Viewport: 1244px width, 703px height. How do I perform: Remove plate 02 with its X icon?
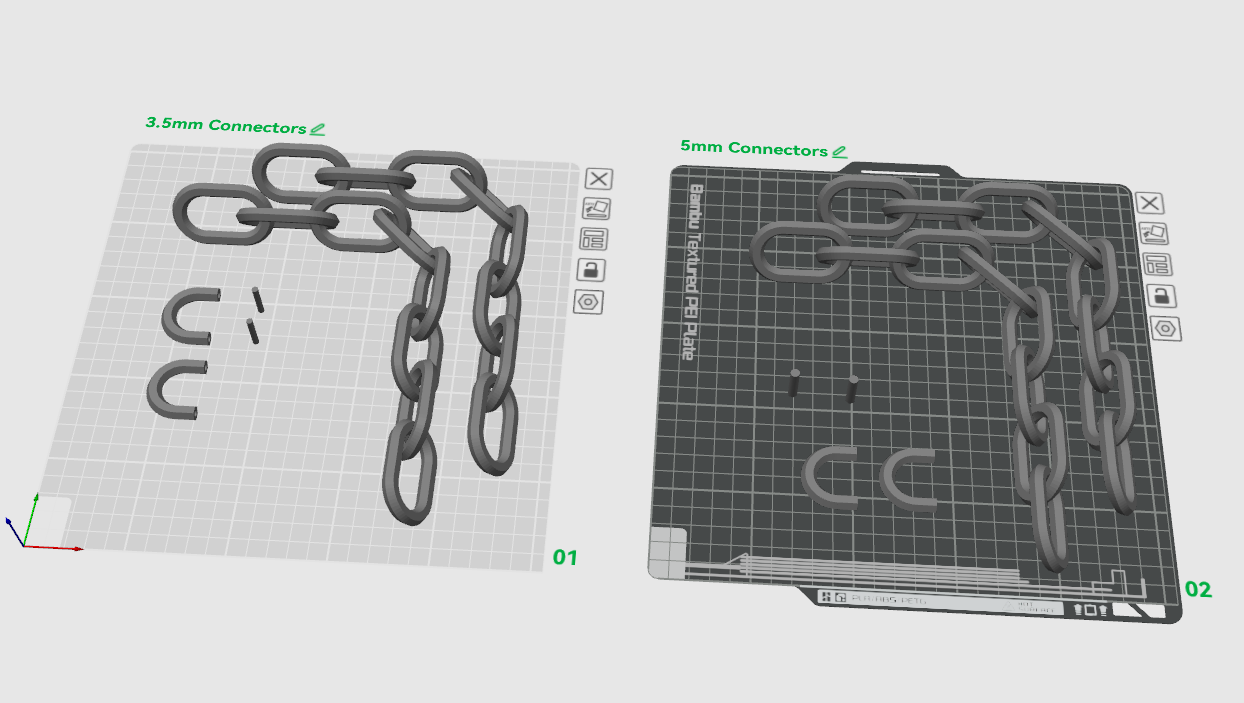click(x=1151, y=204)
